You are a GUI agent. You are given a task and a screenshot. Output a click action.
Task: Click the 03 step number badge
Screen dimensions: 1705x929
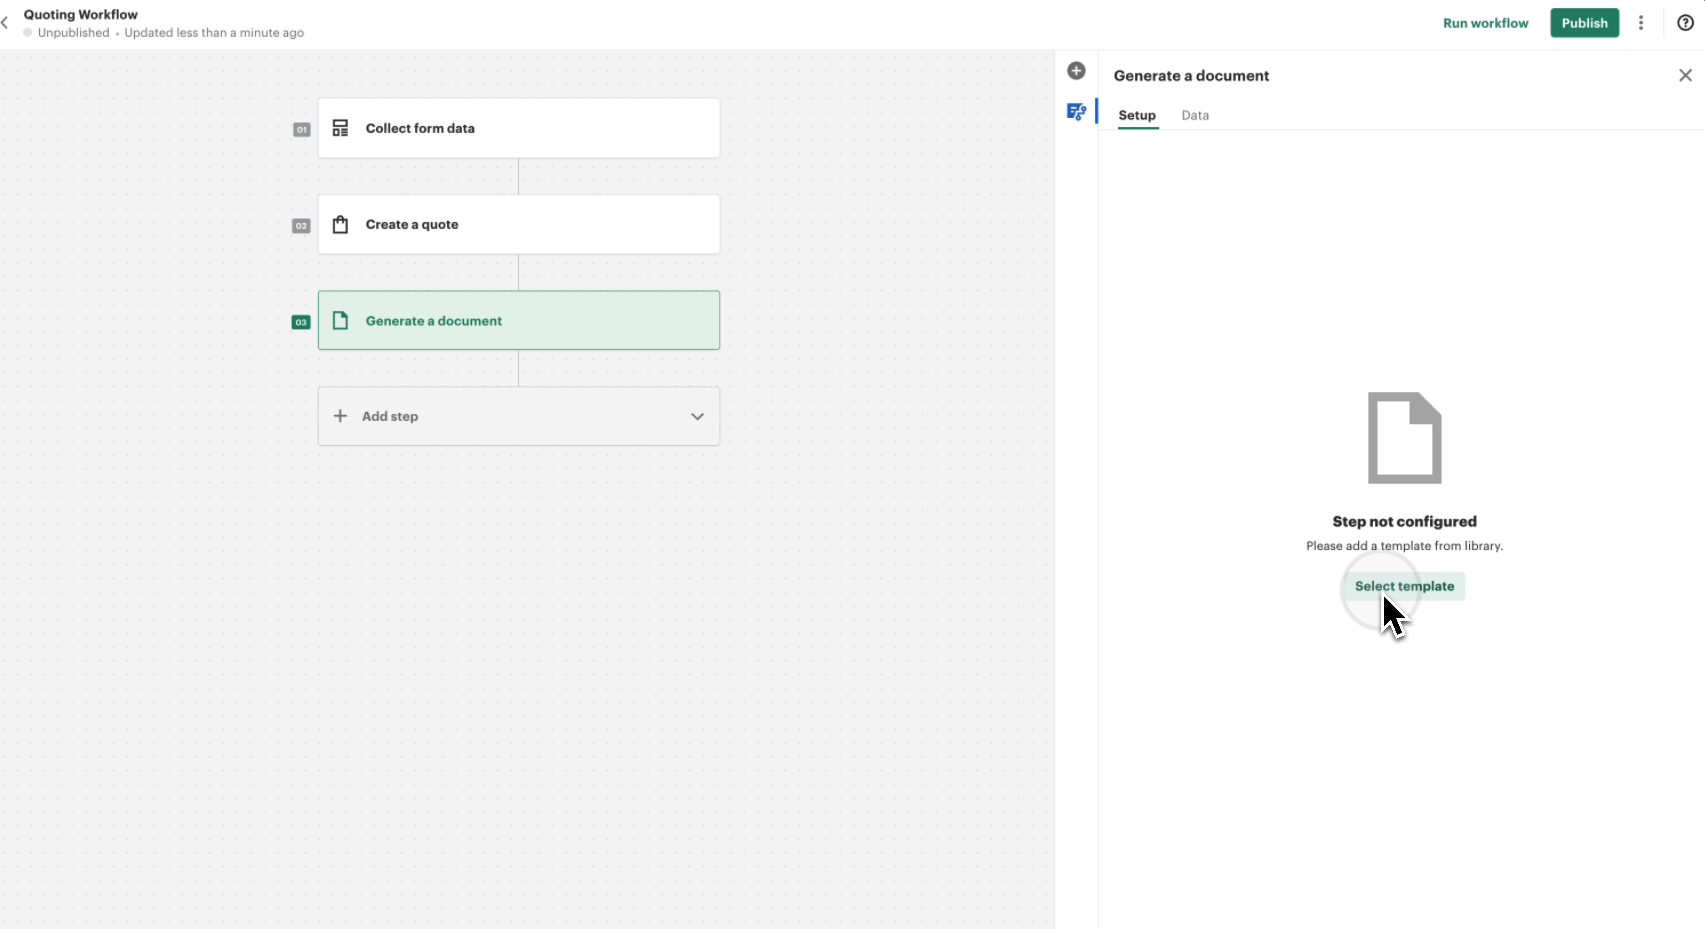(x=300, y=322)
